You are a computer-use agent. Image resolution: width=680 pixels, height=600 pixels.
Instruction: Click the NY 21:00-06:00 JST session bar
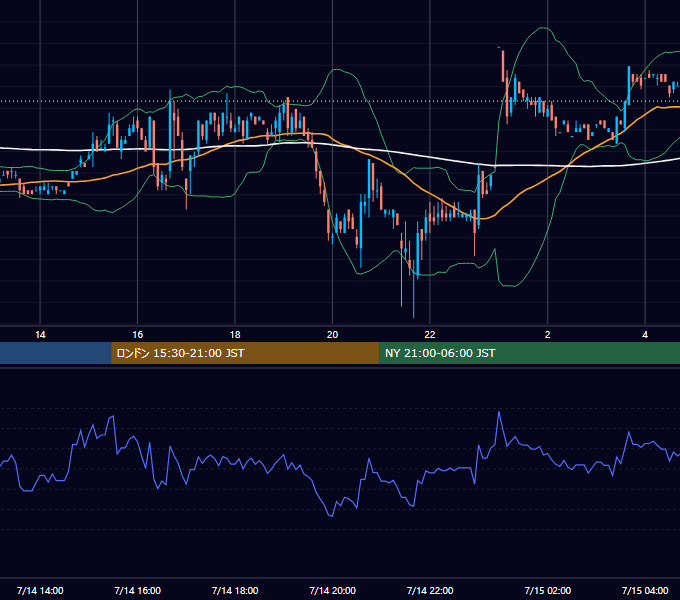pos(530,353)
